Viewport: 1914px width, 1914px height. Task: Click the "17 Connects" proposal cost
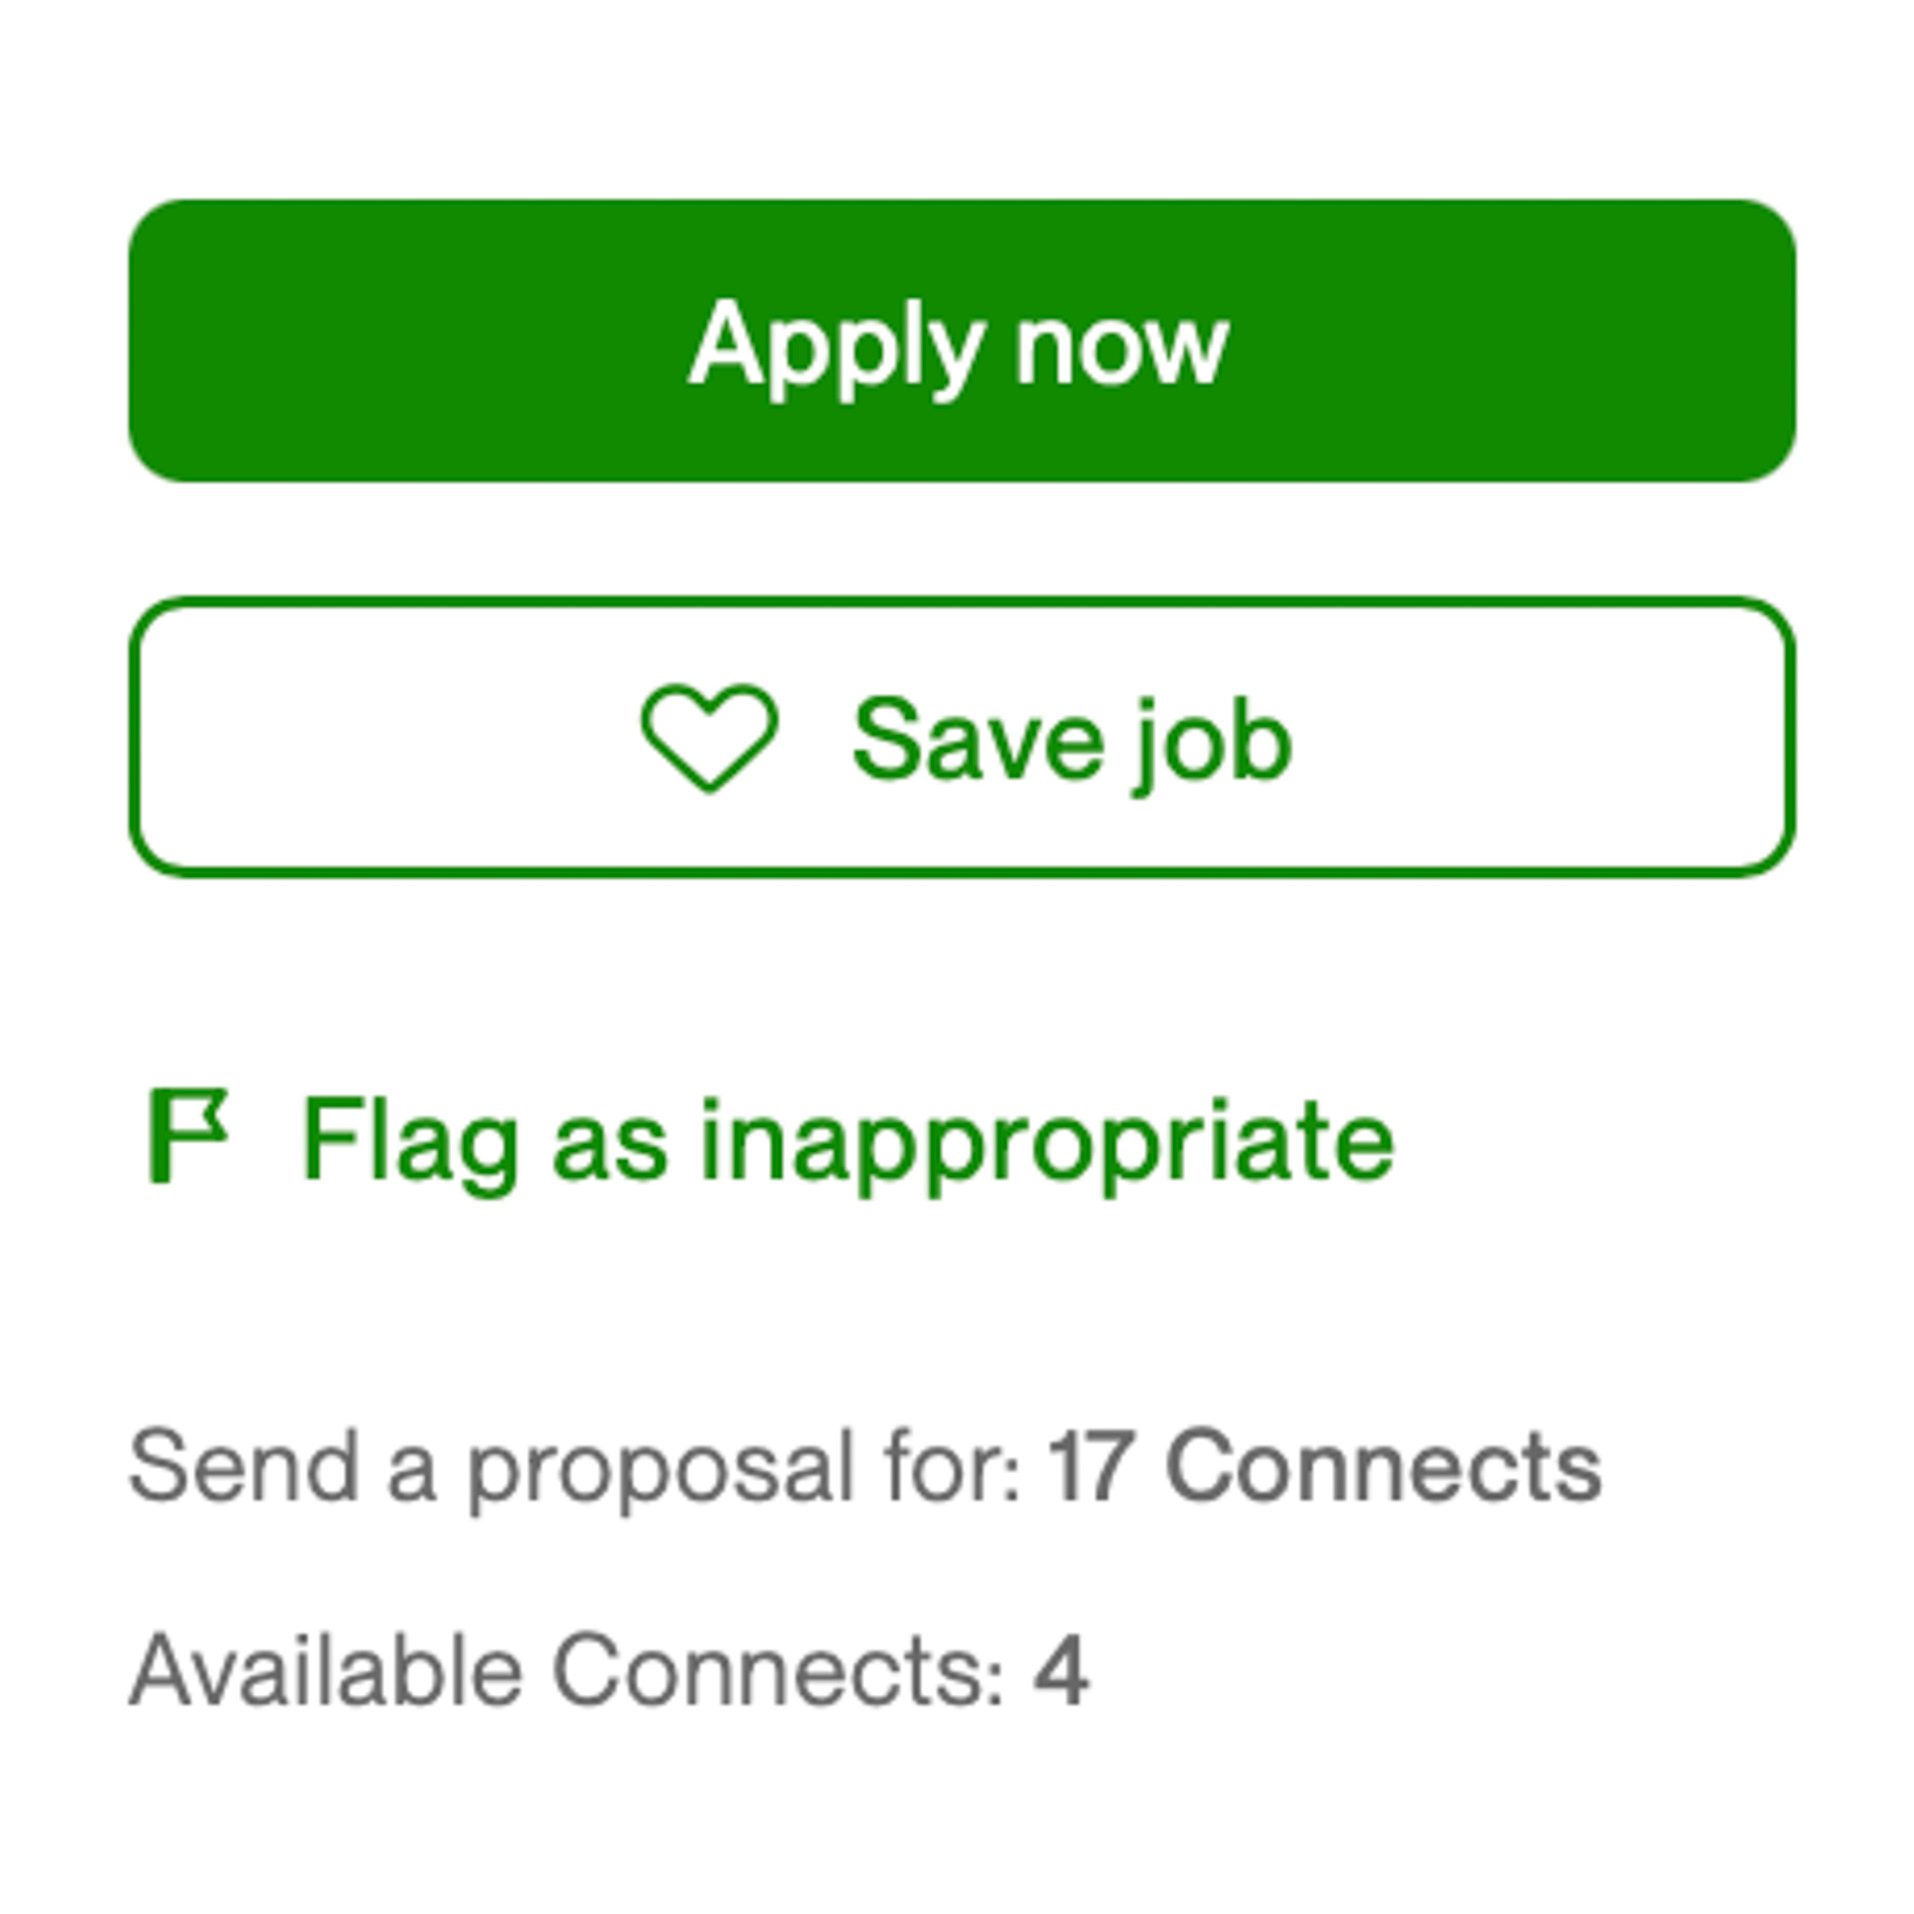point(1323,1467)
